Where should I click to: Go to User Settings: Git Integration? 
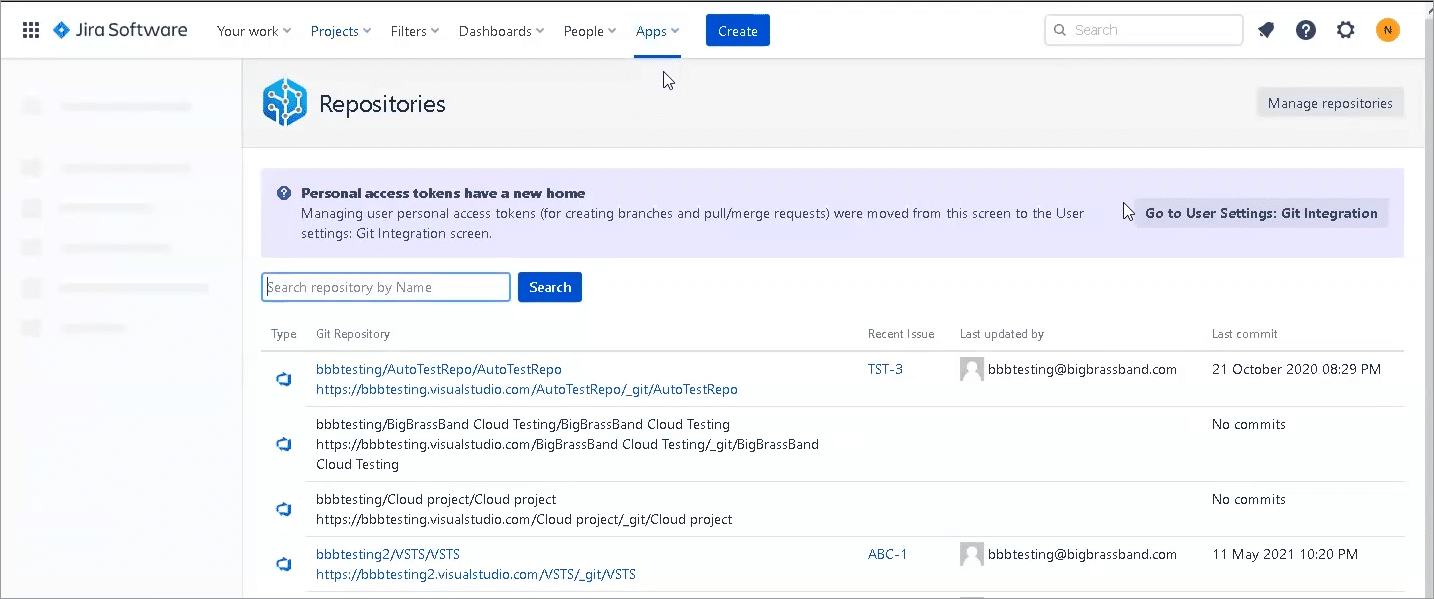pyautogui.click(x=1261, y=213)
